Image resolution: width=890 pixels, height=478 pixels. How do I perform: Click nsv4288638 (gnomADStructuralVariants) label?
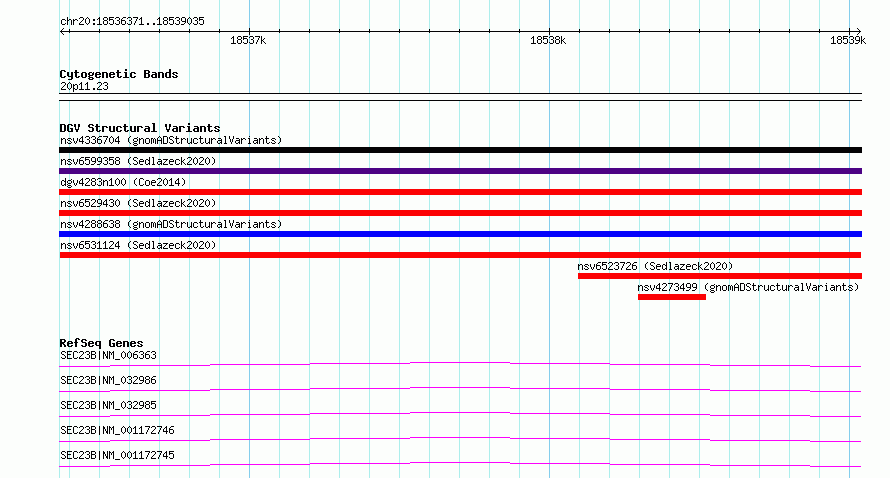click(x=171, y=224)
